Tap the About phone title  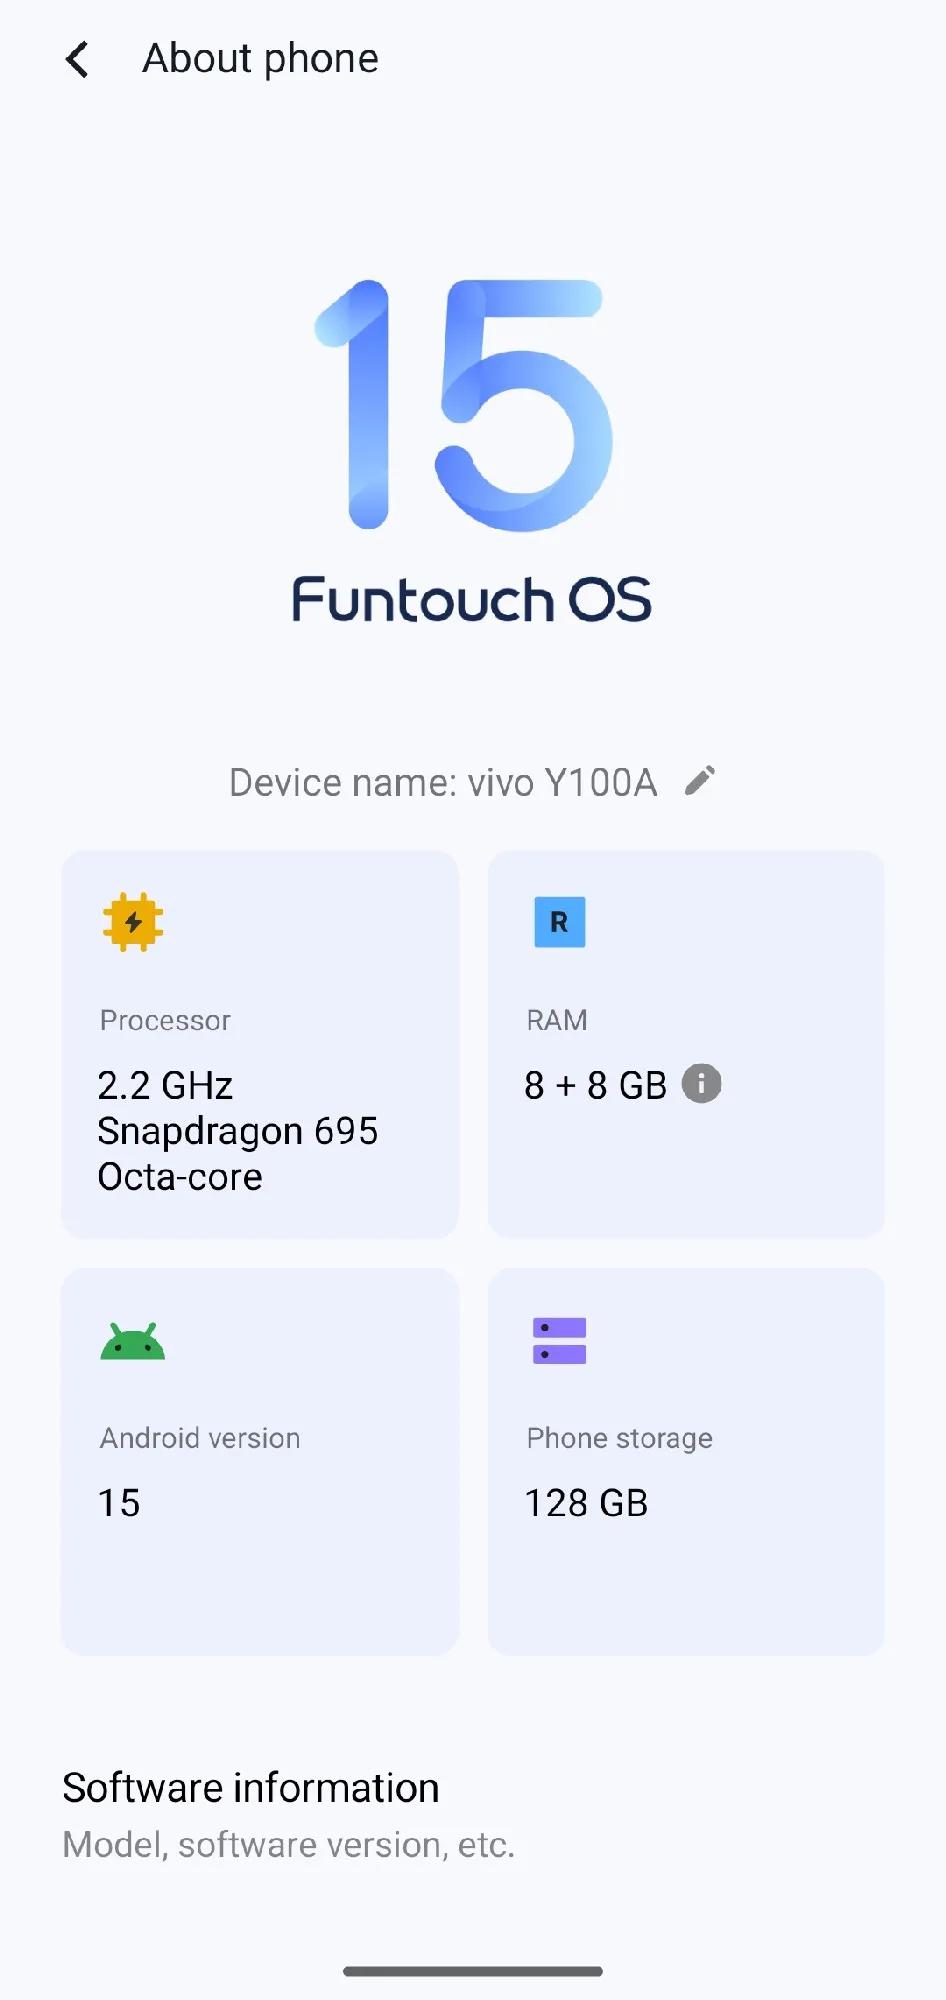[261, 59]
